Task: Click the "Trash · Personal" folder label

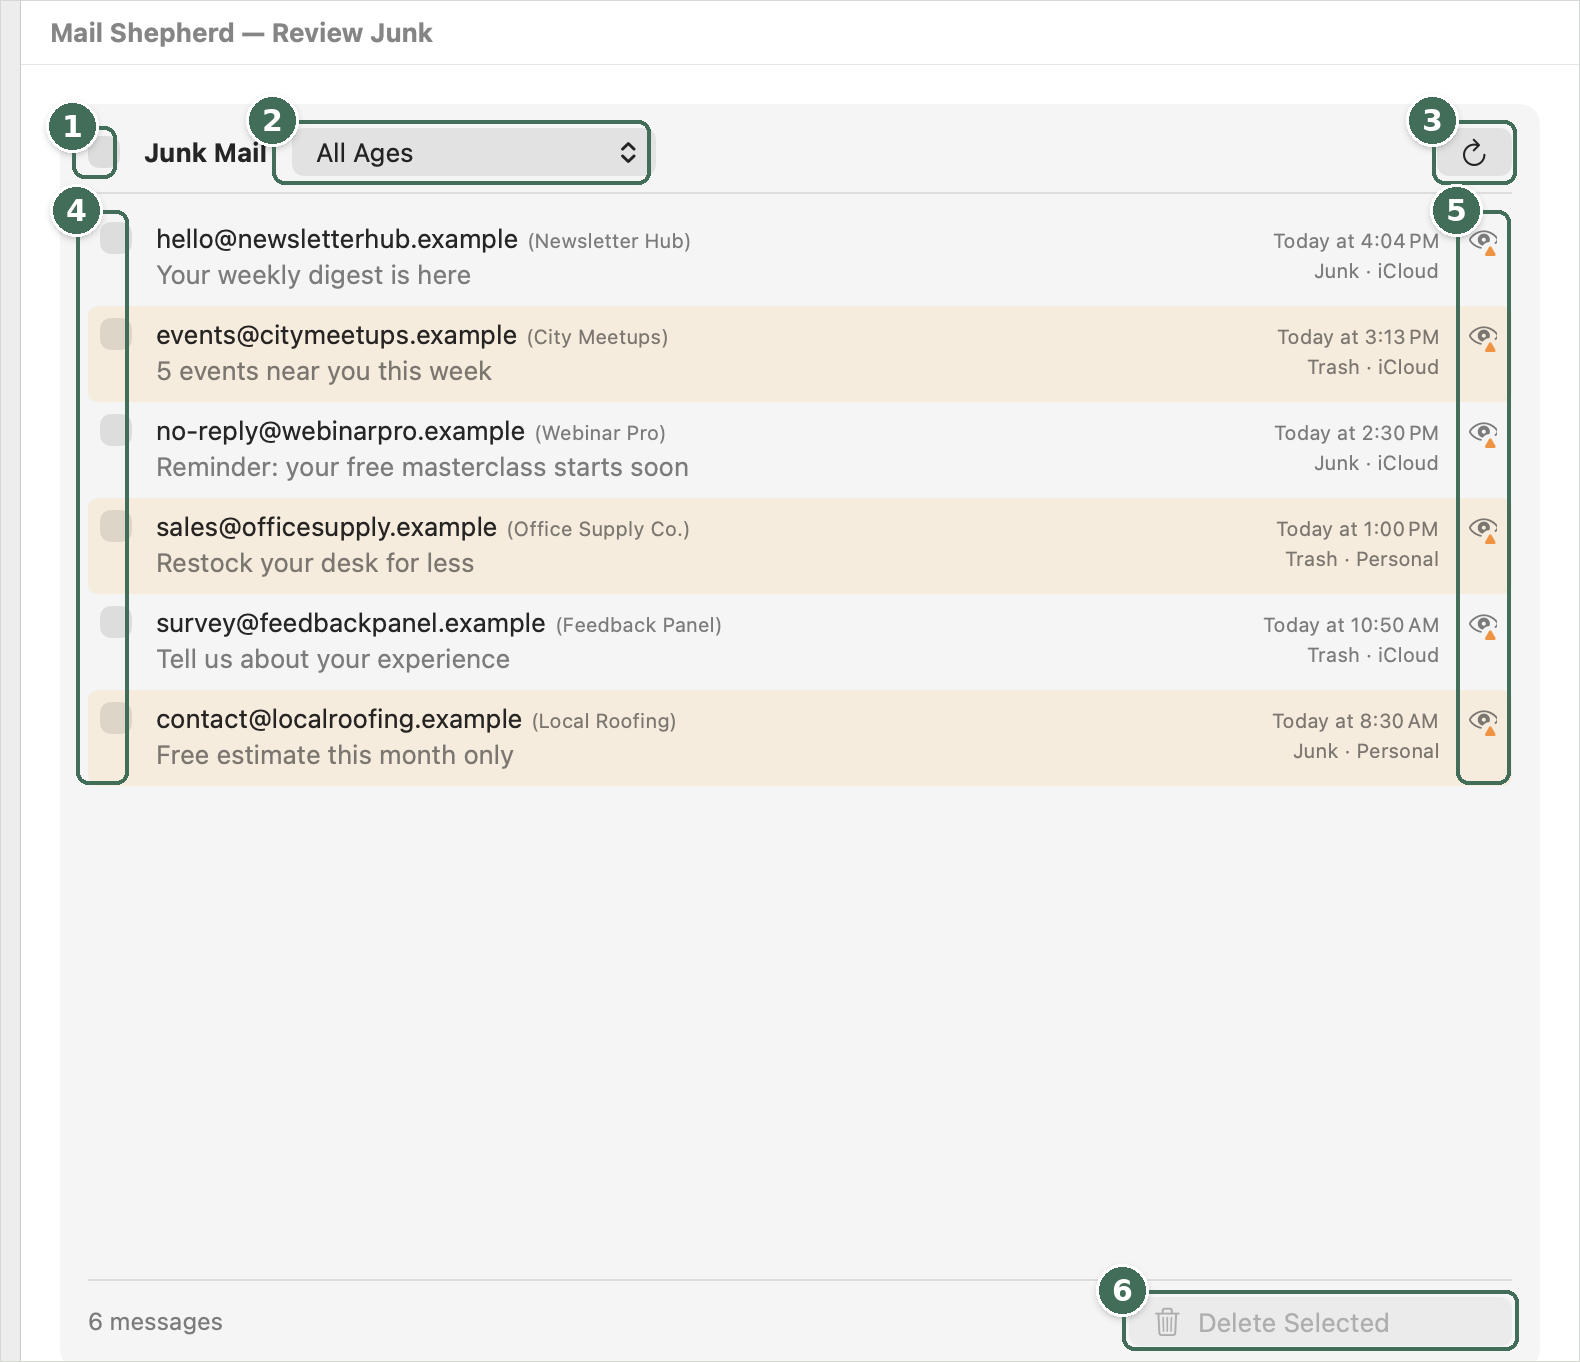Action: click(1362, 559)
